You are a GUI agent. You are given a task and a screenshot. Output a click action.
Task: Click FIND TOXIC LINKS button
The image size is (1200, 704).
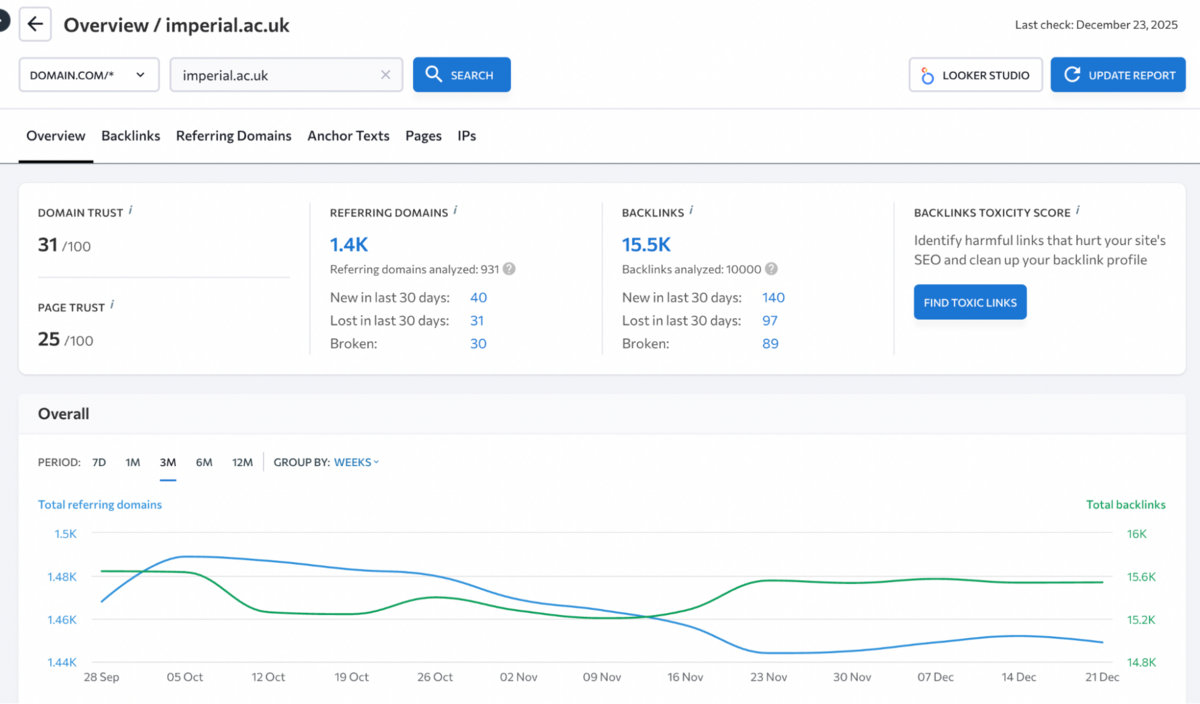click(x=970, y=302)
